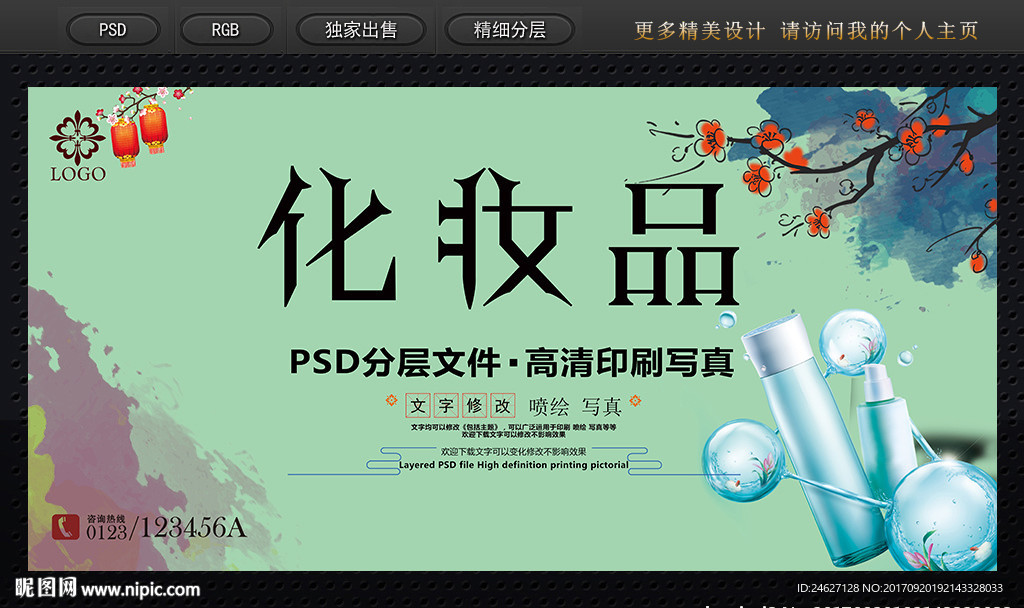Select the 精细分层 button

pos(509,30)
